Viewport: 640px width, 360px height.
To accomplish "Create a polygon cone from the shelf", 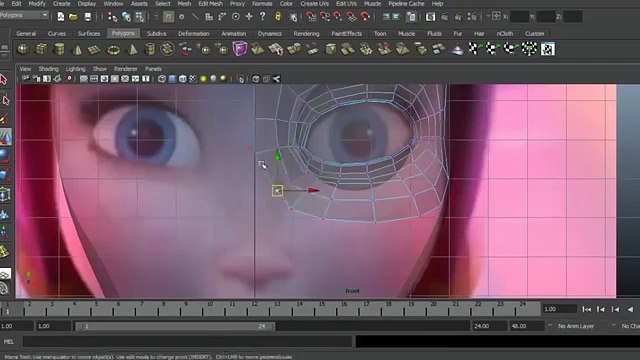I will coord(77,49).
